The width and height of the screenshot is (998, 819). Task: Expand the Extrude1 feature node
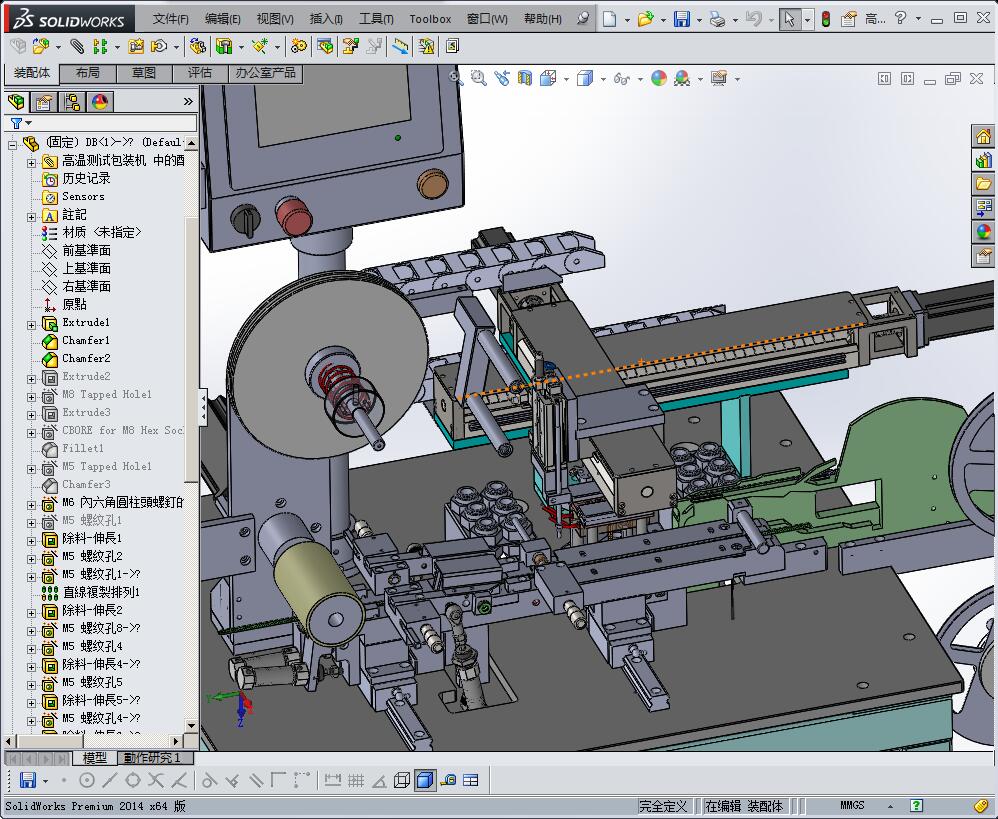pos(31,324)
